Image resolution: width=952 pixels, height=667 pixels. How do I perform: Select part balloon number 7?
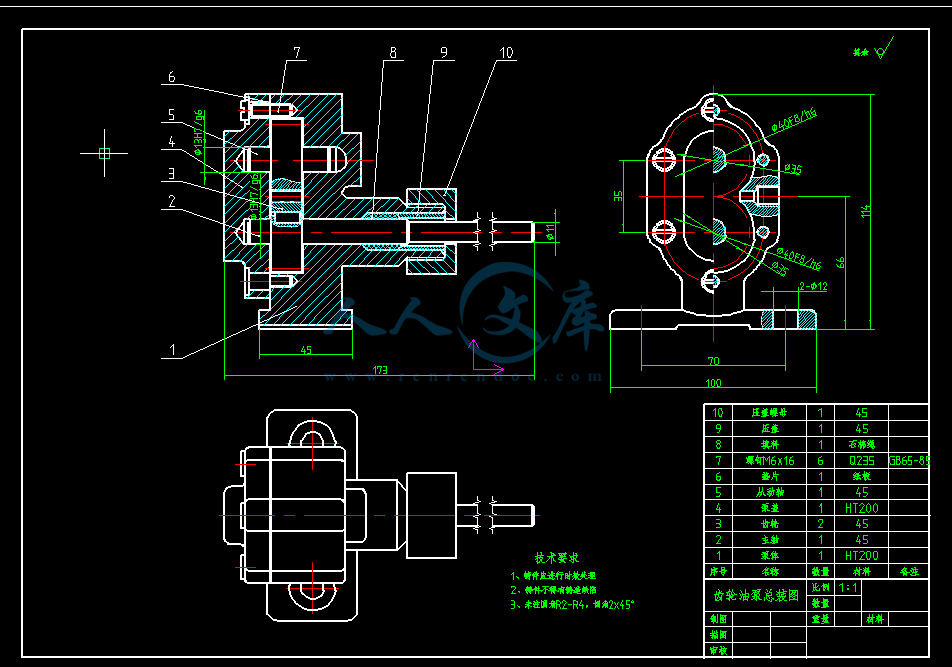click(296, 53)
